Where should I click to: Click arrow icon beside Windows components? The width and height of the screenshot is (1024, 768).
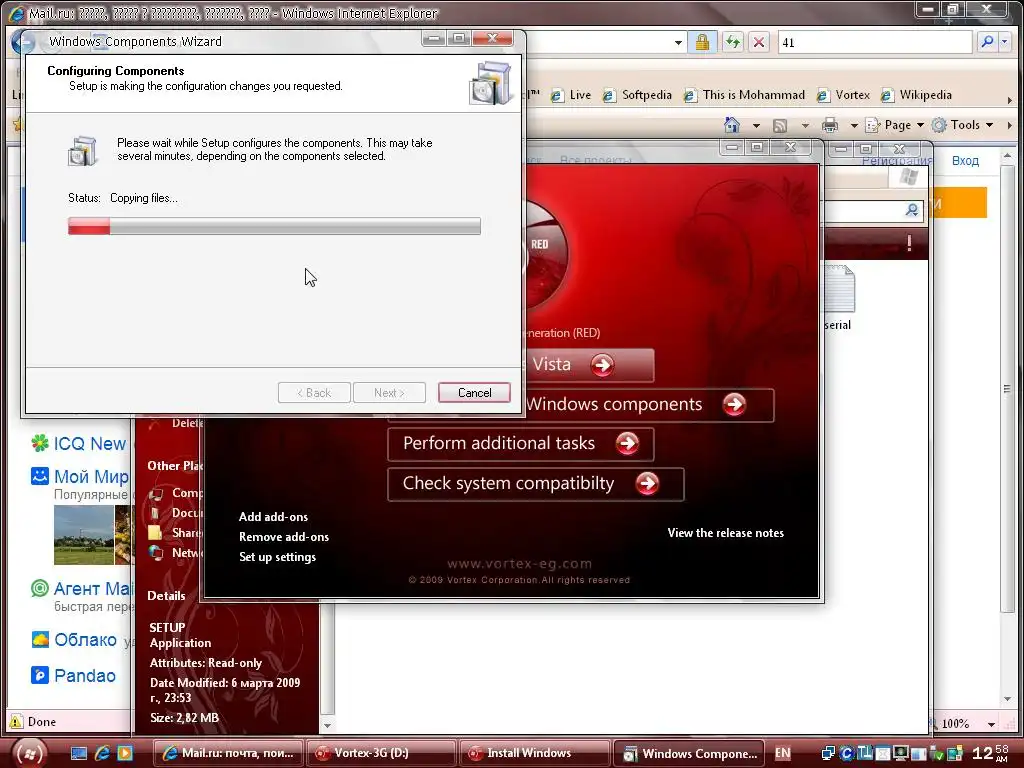pyautogui.click(x=735, y=404)
